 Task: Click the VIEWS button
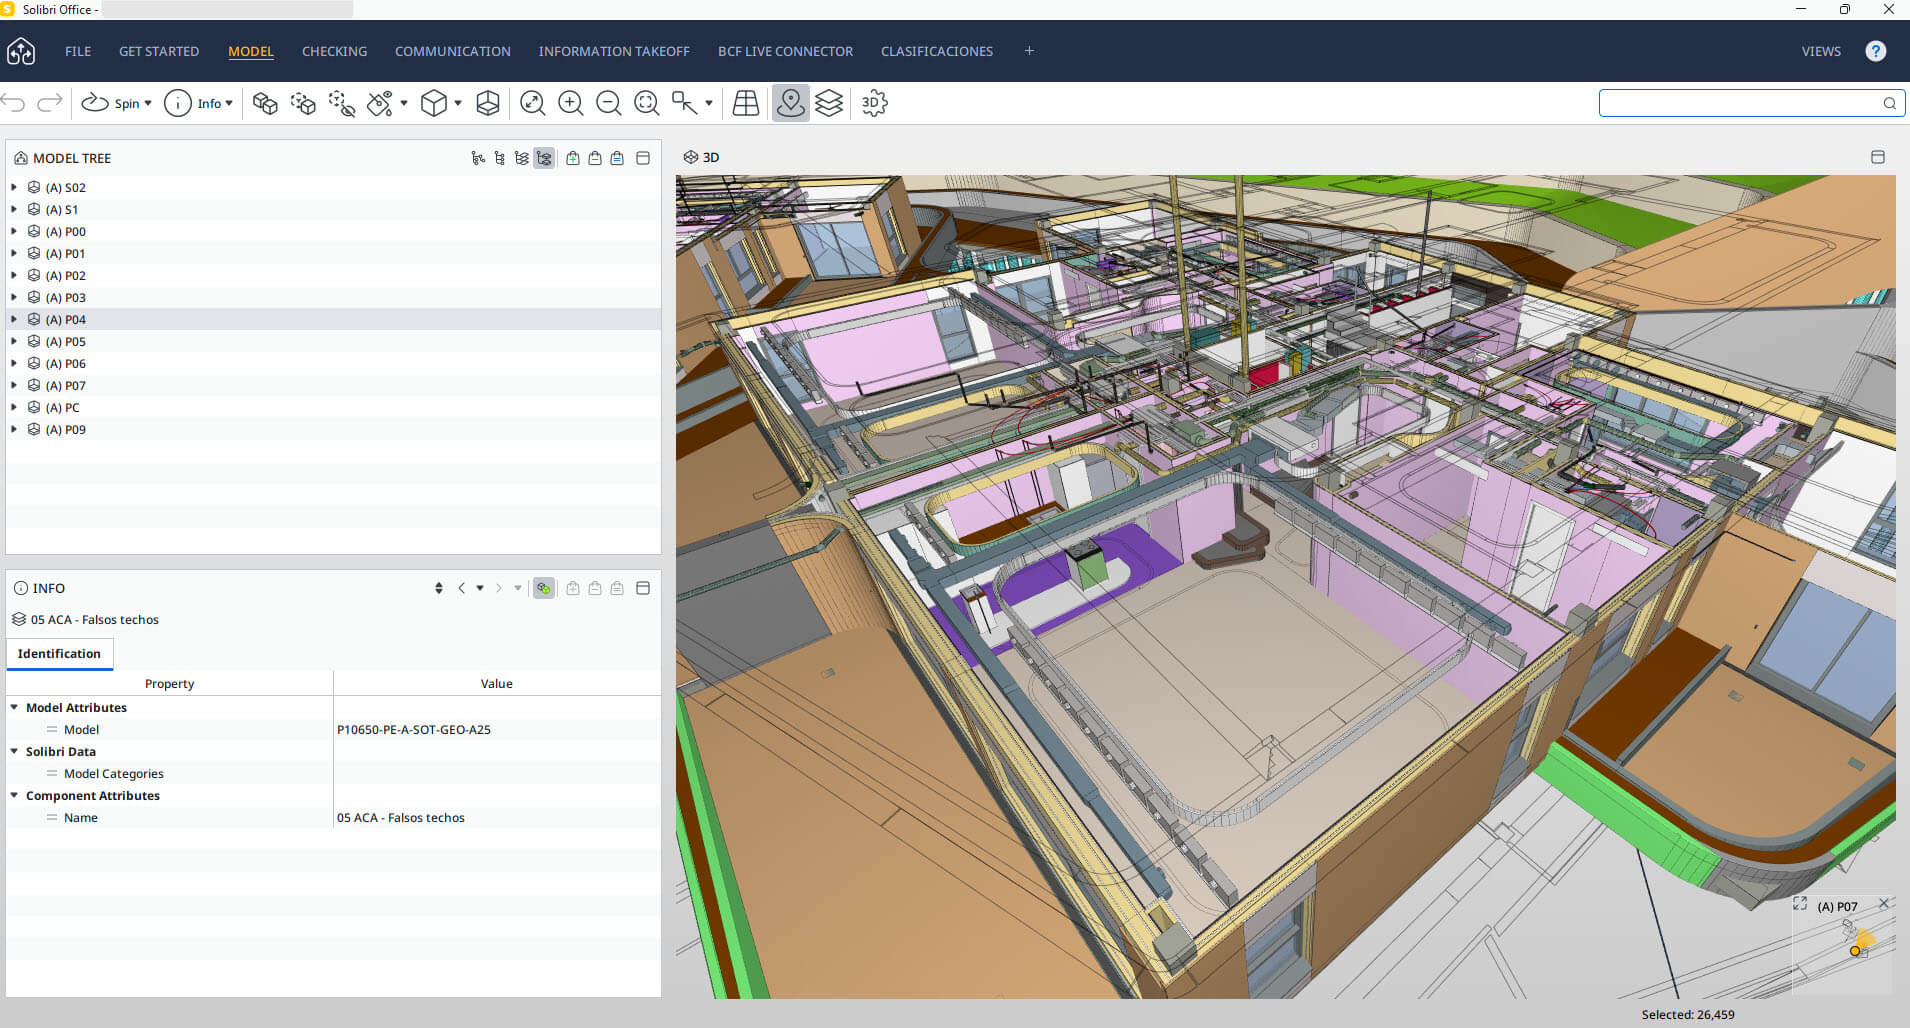1820,51
